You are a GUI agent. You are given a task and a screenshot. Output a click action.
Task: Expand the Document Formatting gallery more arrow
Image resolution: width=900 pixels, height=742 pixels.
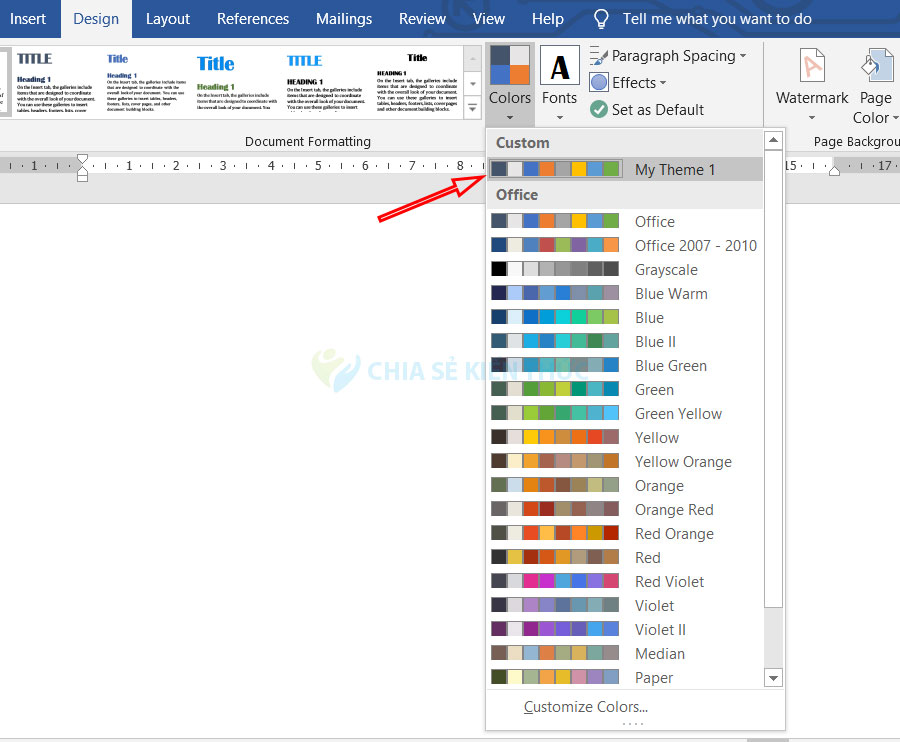click(473, 109)
